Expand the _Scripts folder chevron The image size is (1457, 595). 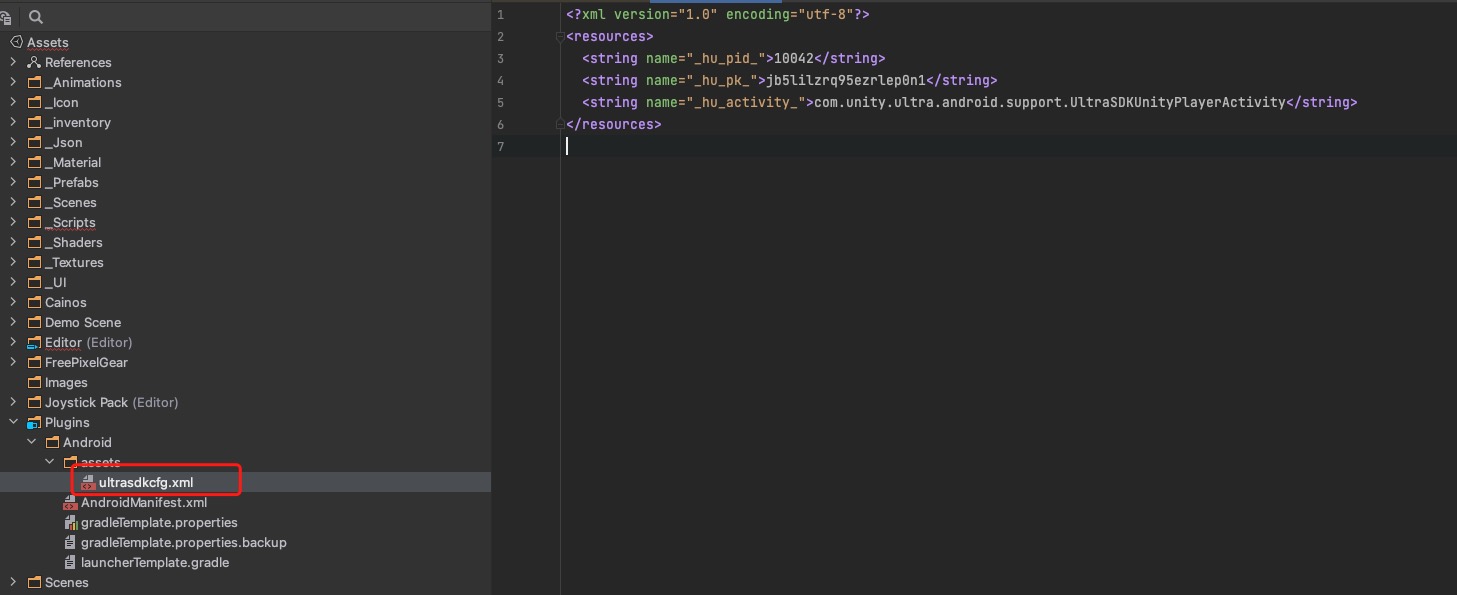click(x=13, y=222)
